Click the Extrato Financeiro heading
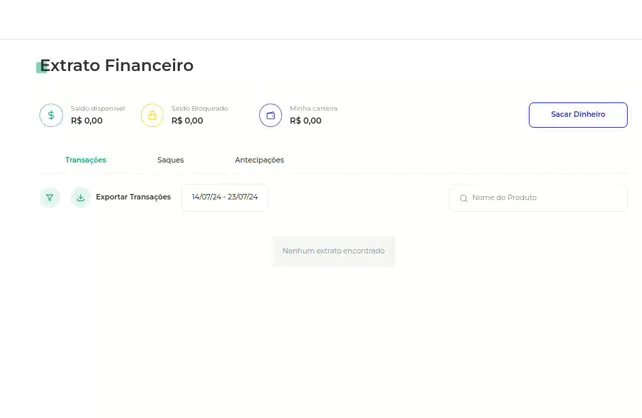This screenshot has height=418, width=642. coord(117,66)
